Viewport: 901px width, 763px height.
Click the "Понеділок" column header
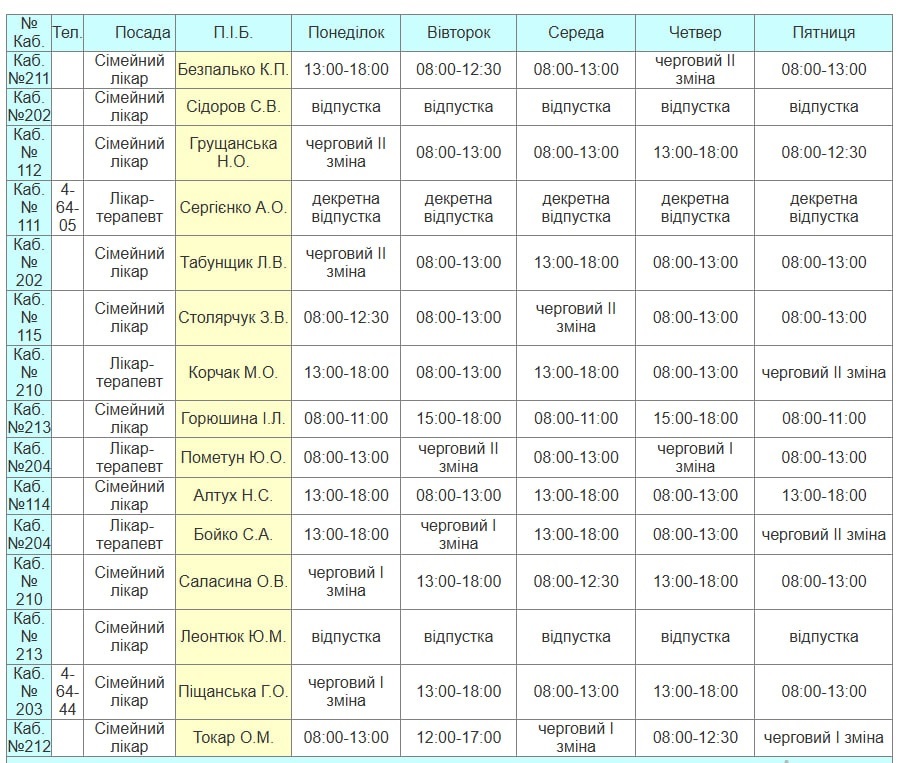346,33
